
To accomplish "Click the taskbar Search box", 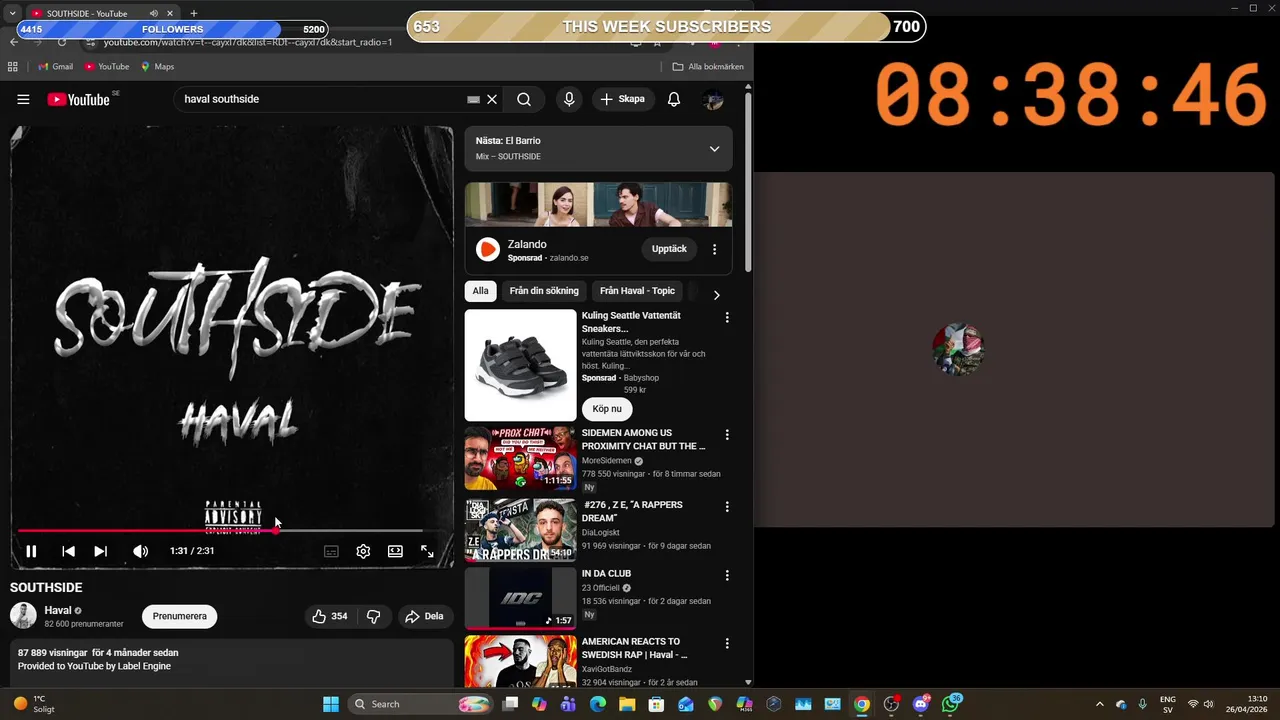I will point(418,704).
